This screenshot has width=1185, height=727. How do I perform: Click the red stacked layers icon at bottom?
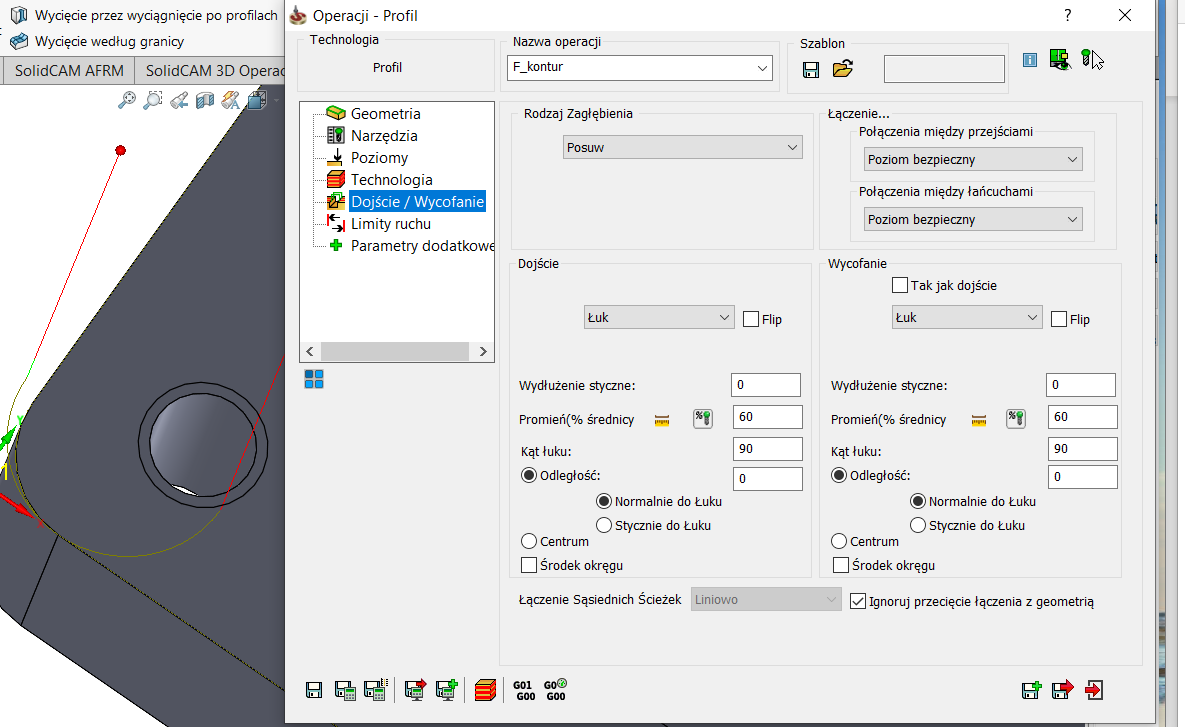click(485, 690)
